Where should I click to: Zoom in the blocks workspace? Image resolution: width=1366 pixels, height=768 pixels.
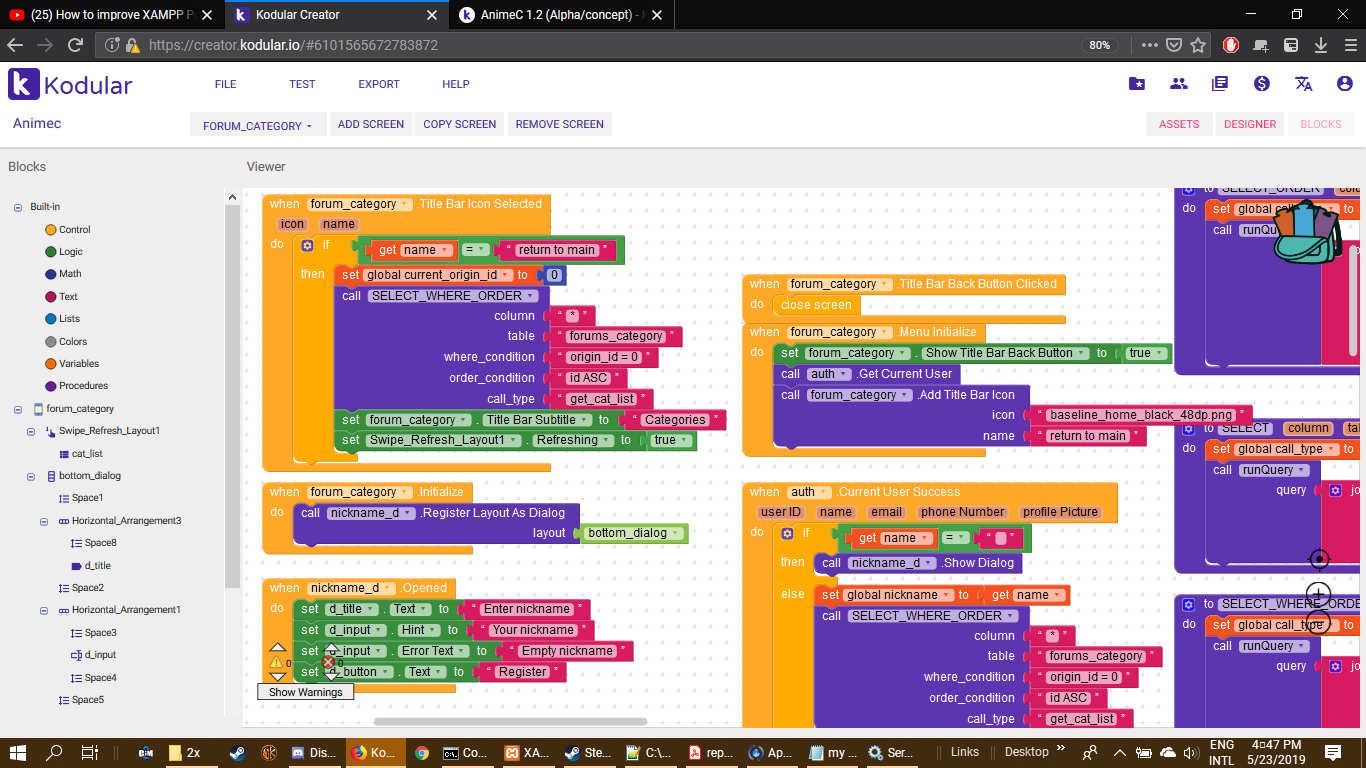pyautogui.click(x=1319, y=594)
